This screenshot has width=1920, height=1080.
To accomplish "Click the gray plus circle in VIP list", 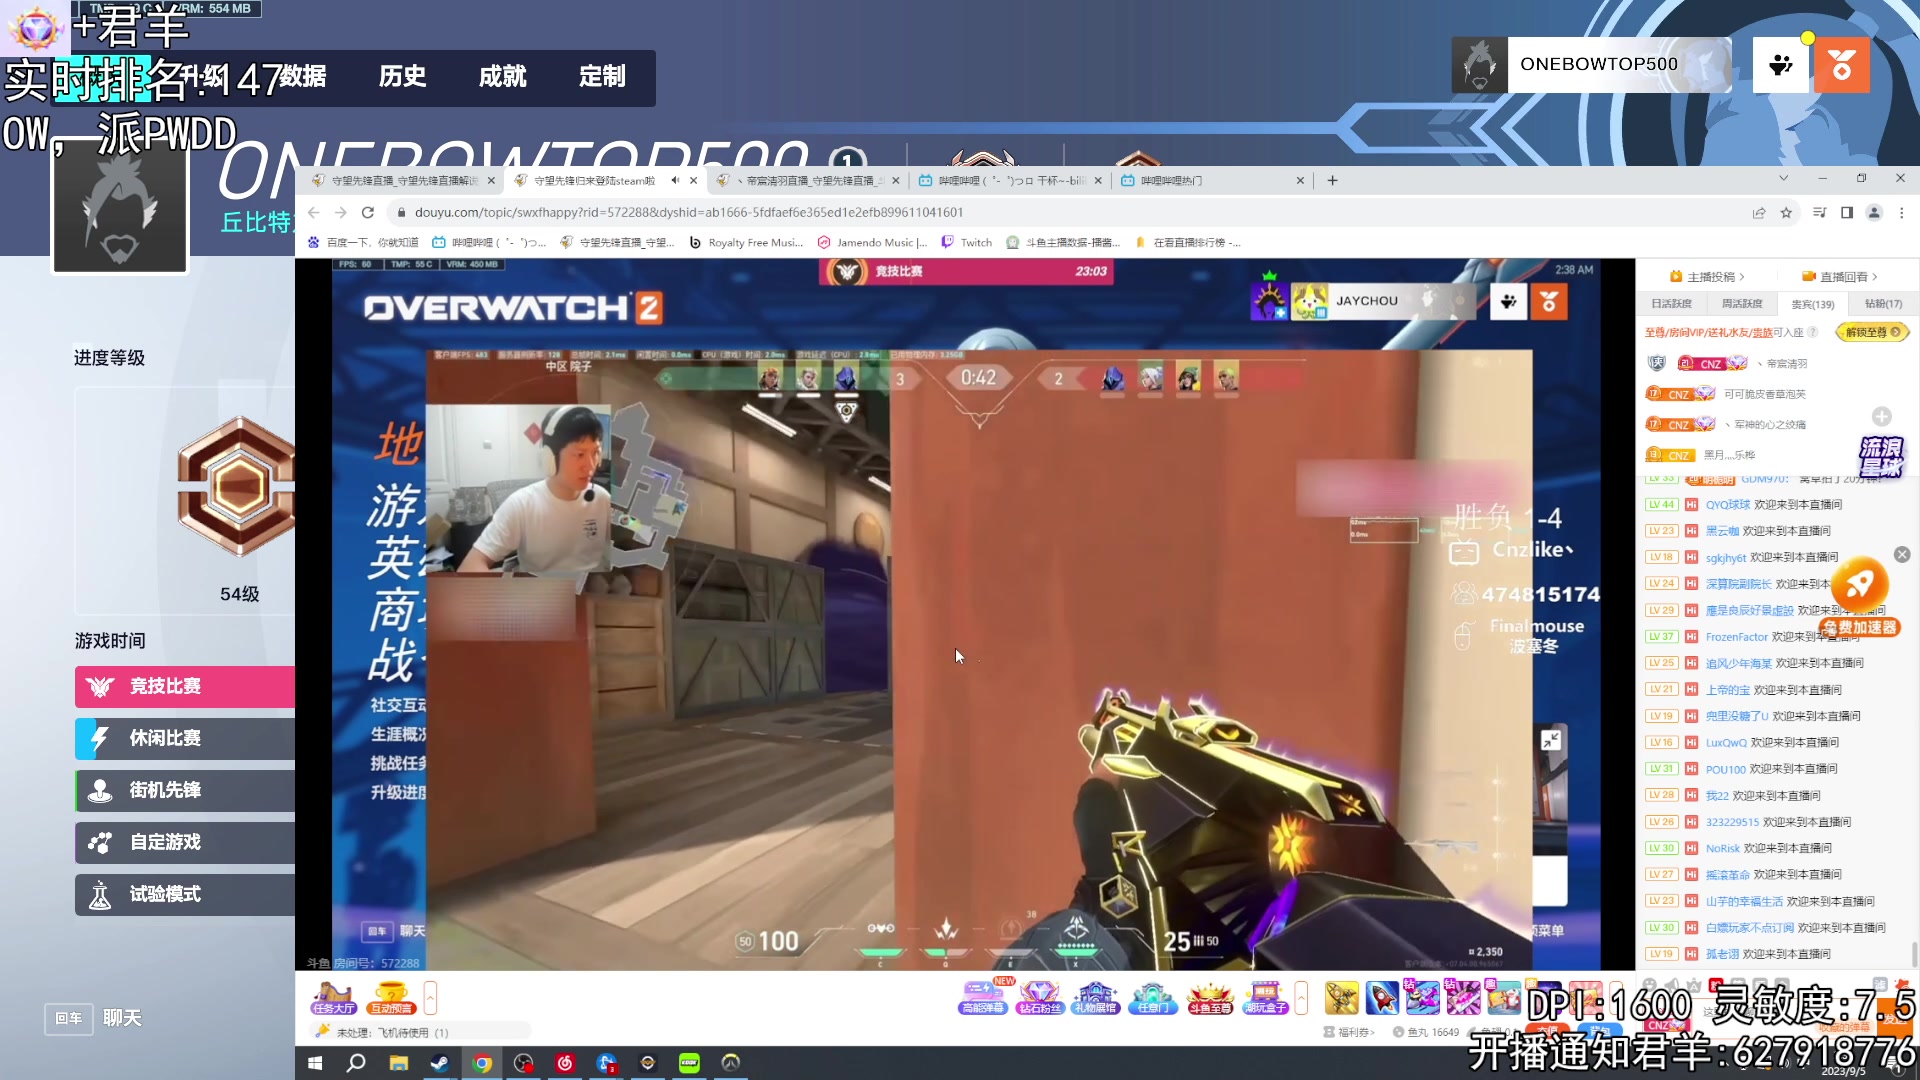I will (x=1881, y=416).
